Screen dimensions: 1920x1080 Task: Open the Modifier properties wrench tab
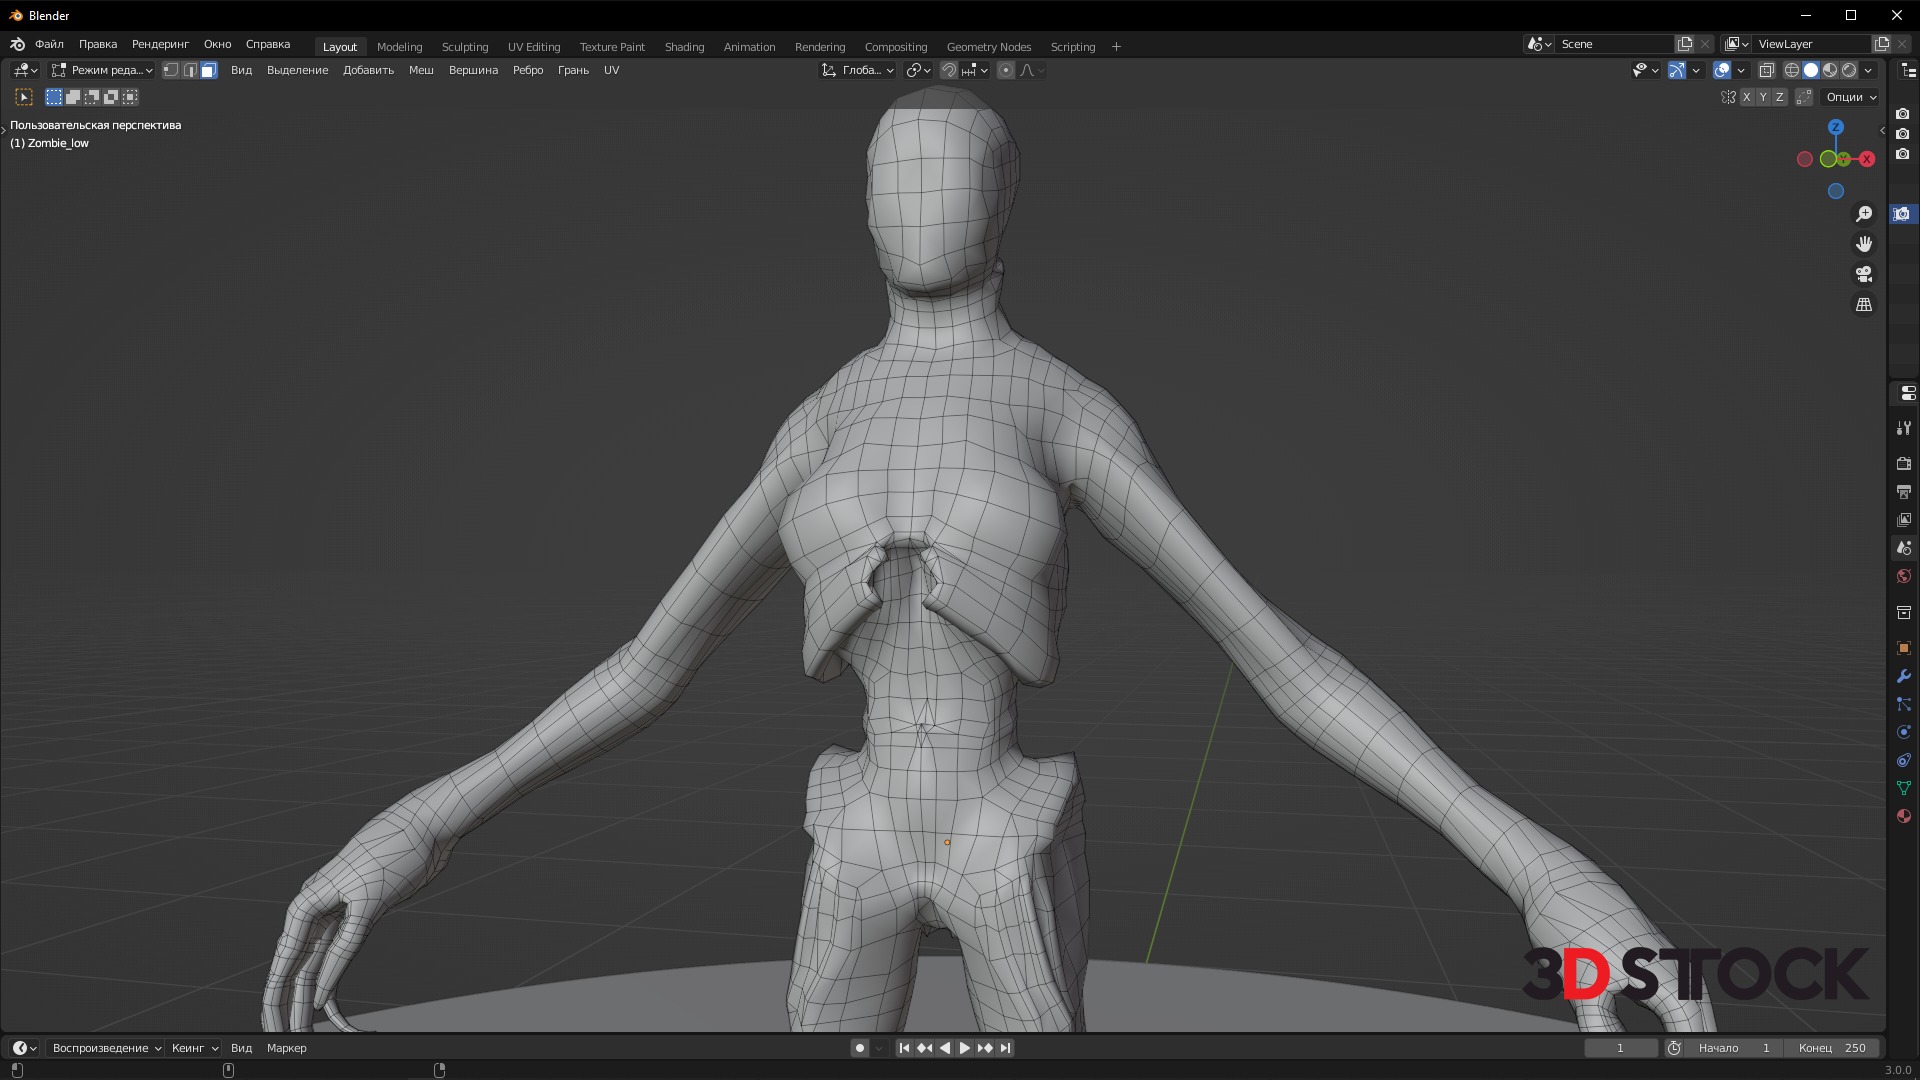coord(1903,676)
